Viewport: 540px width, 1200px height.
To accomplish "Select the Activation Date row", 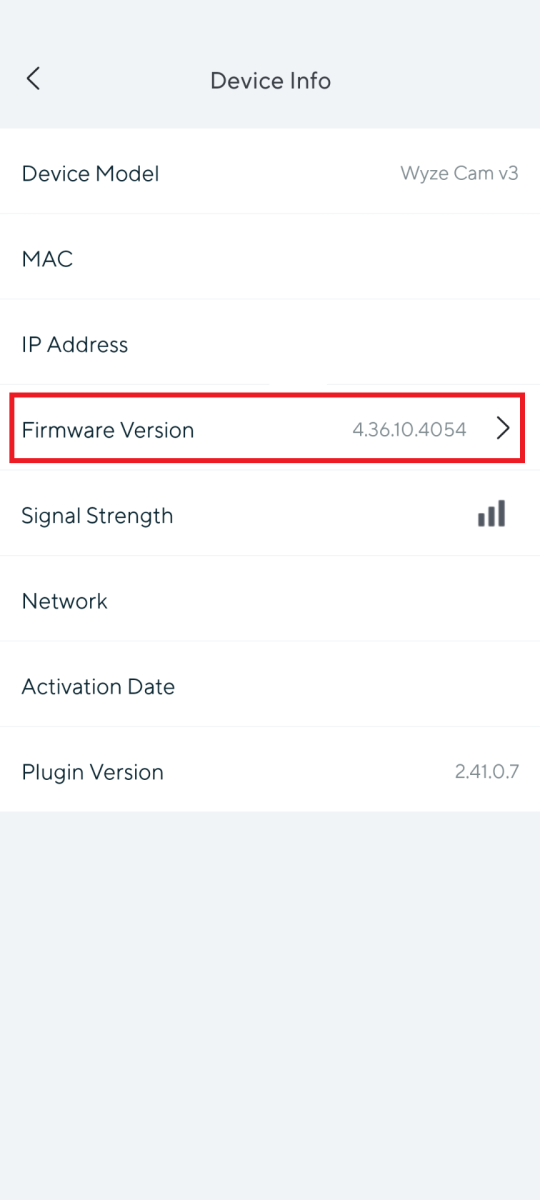I will click(270, 686).
